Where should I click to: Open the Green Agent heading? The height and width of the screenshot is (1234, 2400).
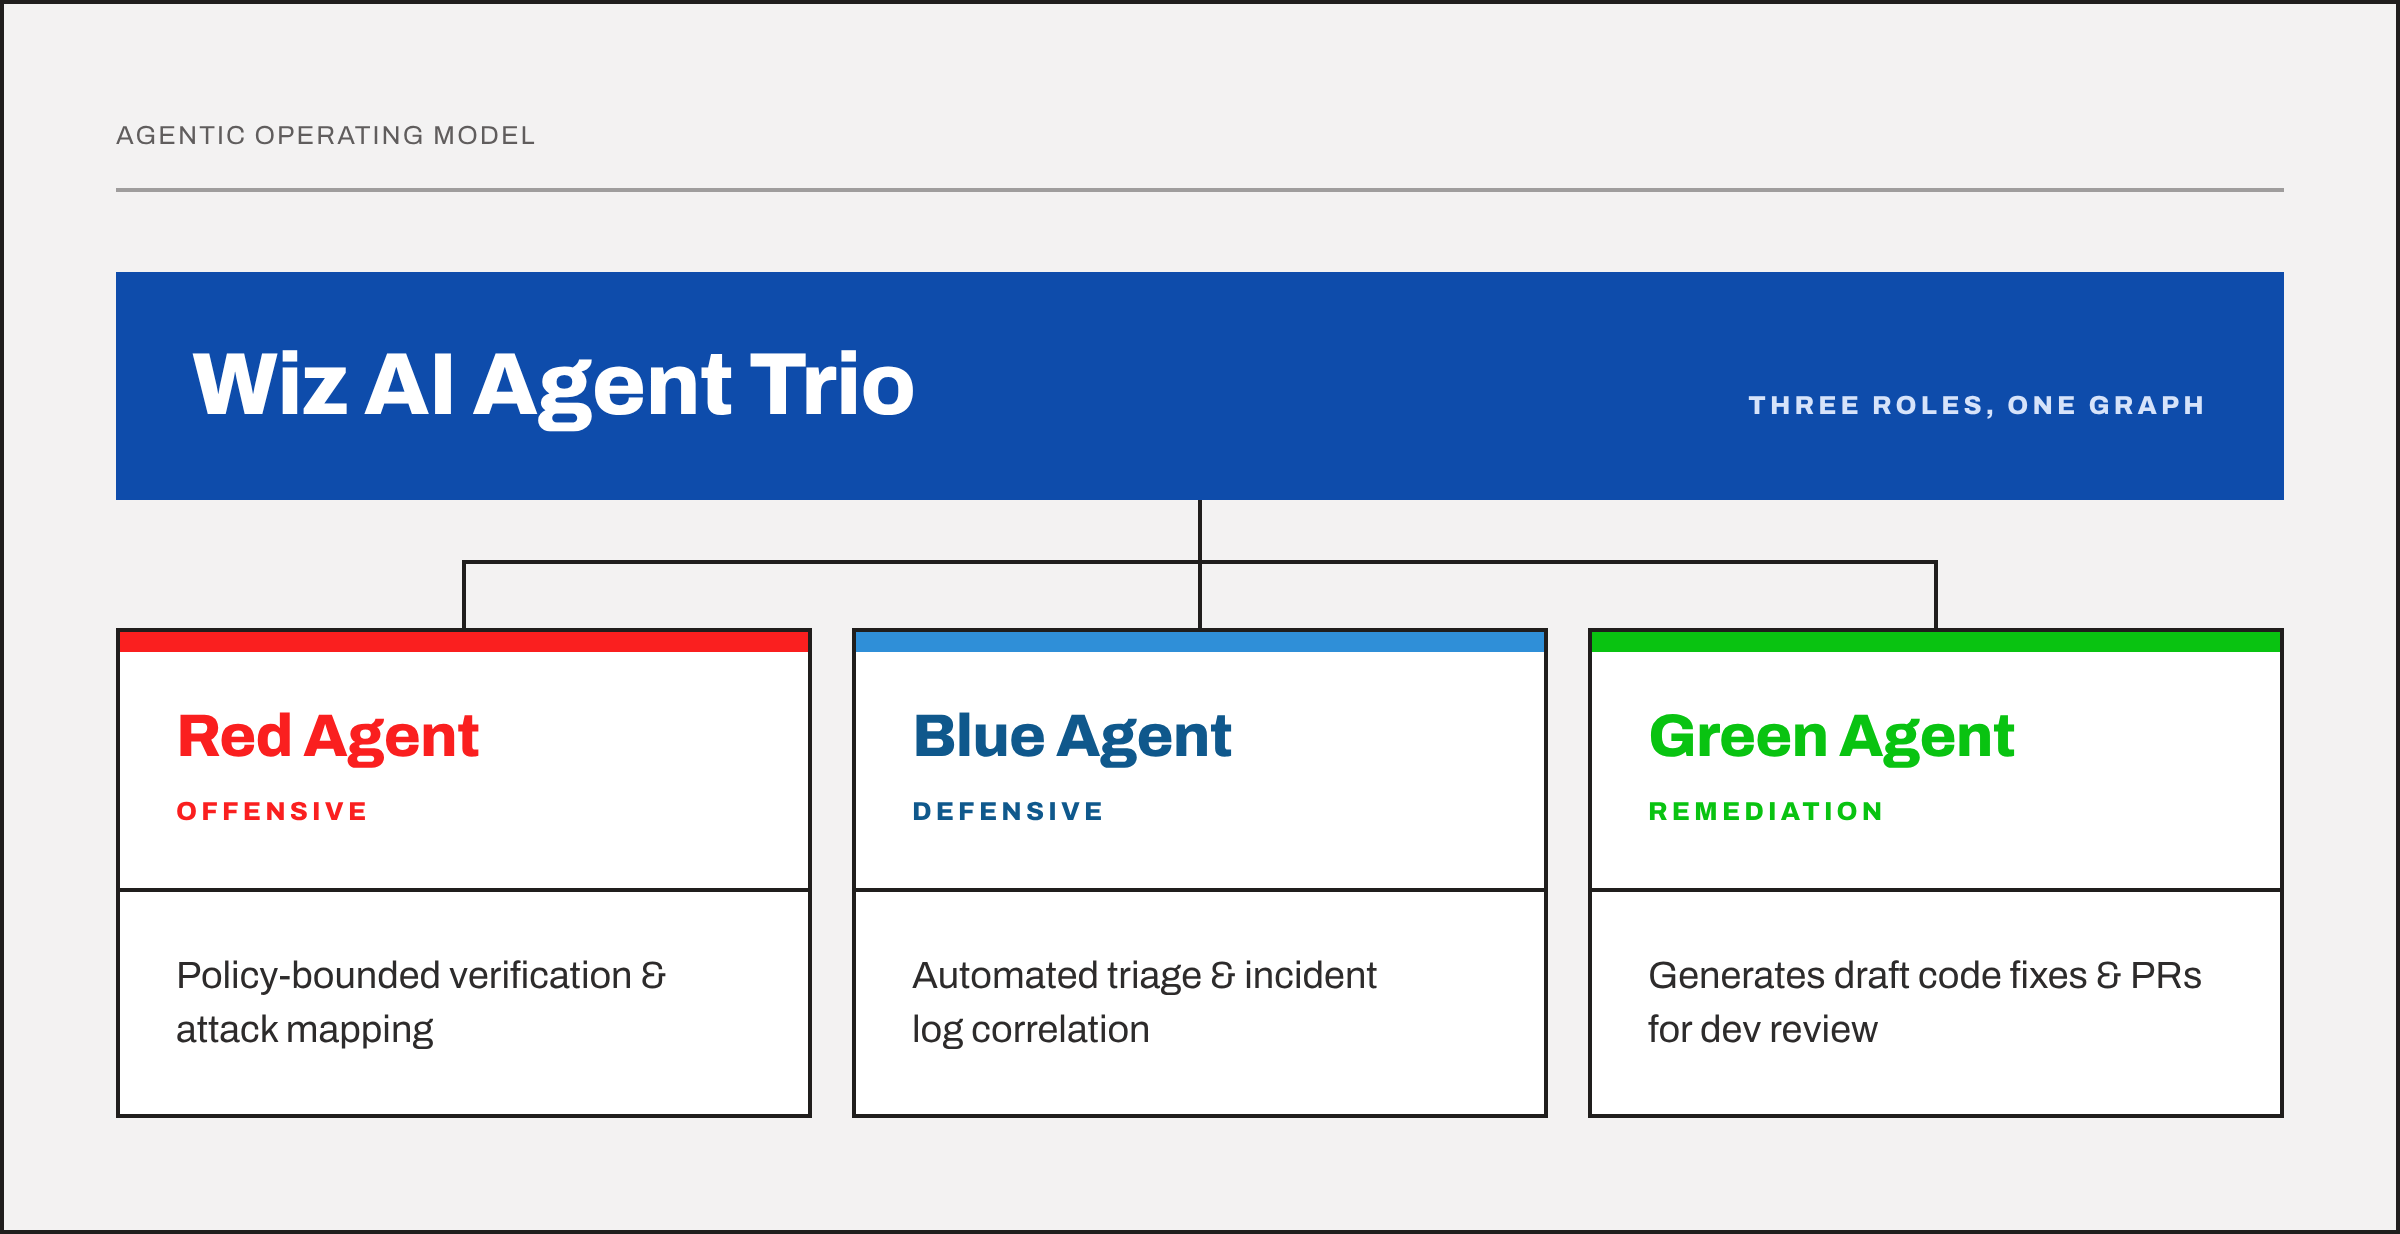(1831, 738)
